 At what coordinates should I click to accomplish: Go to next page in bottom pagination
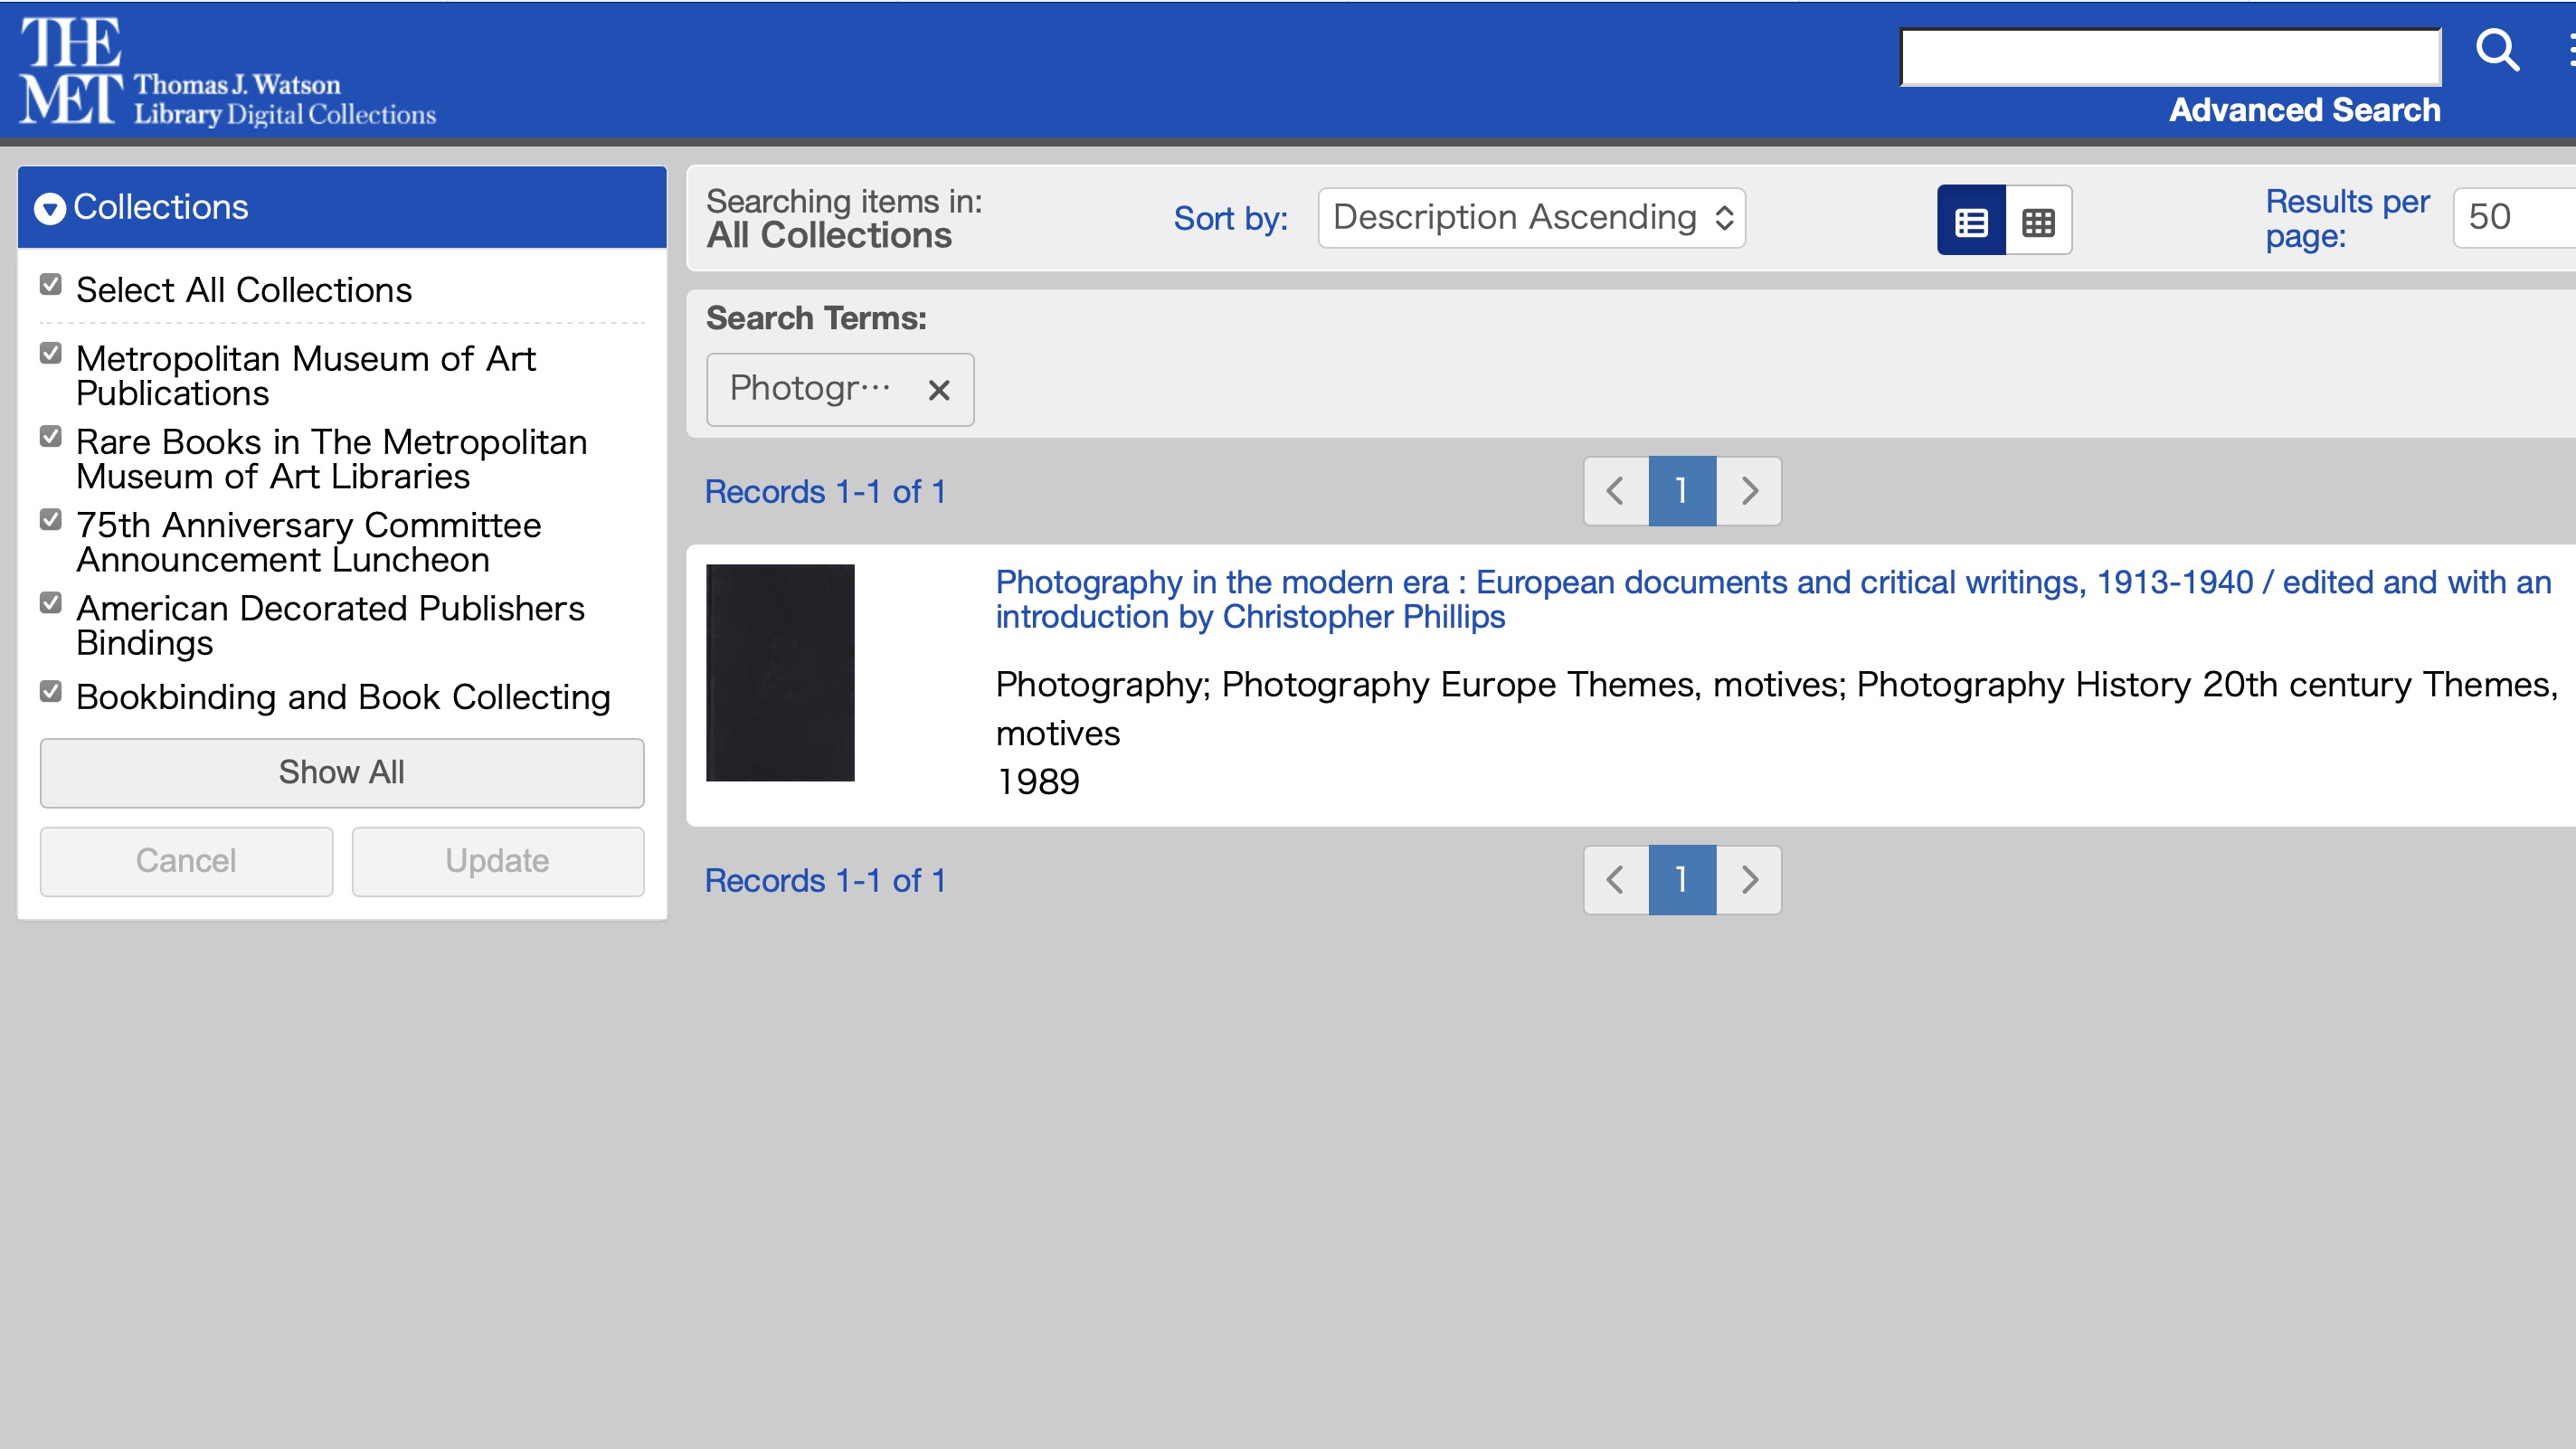1749,880
